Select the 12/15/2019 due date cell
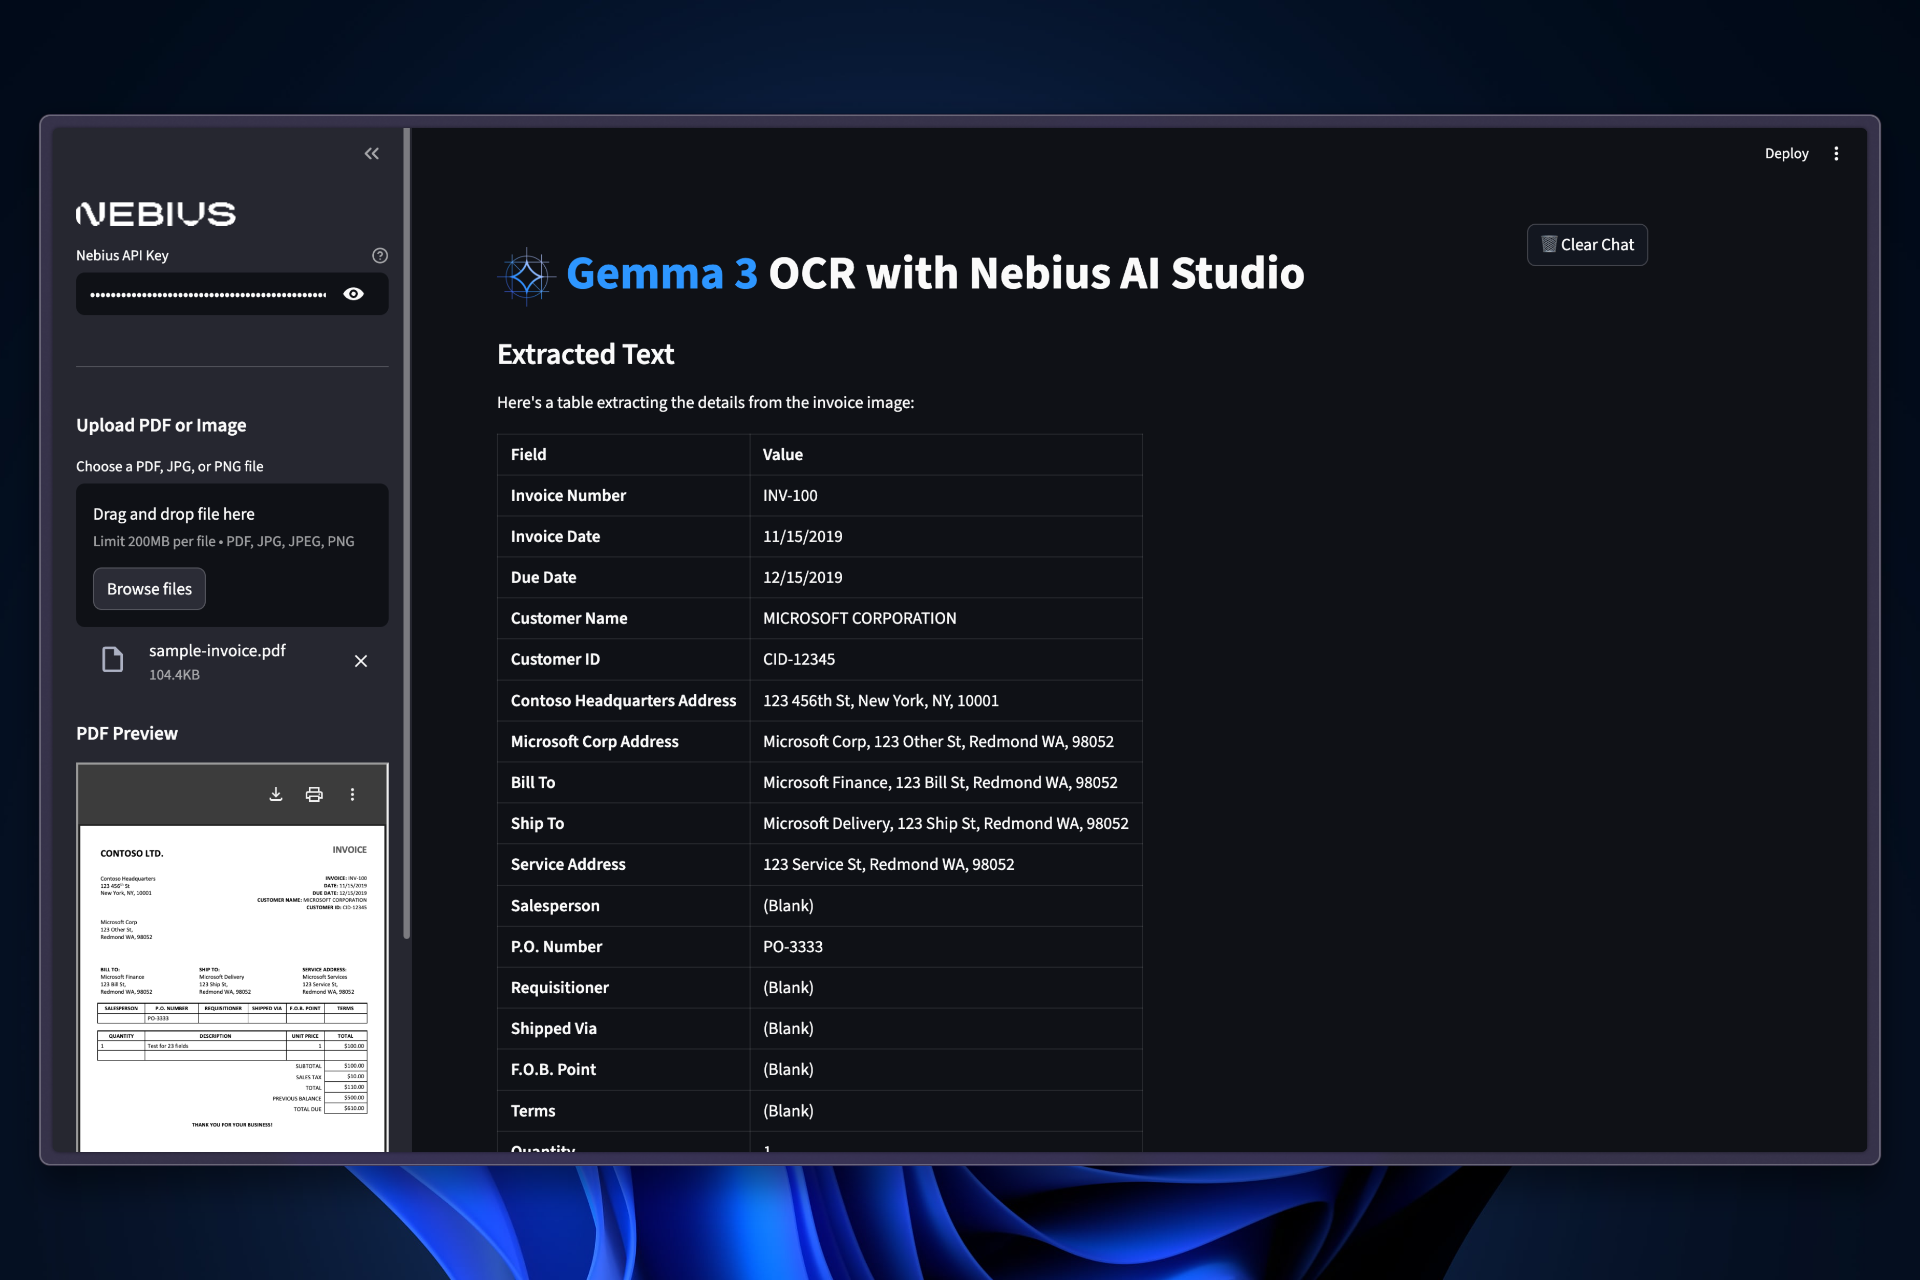 click(x=946, y=577)
